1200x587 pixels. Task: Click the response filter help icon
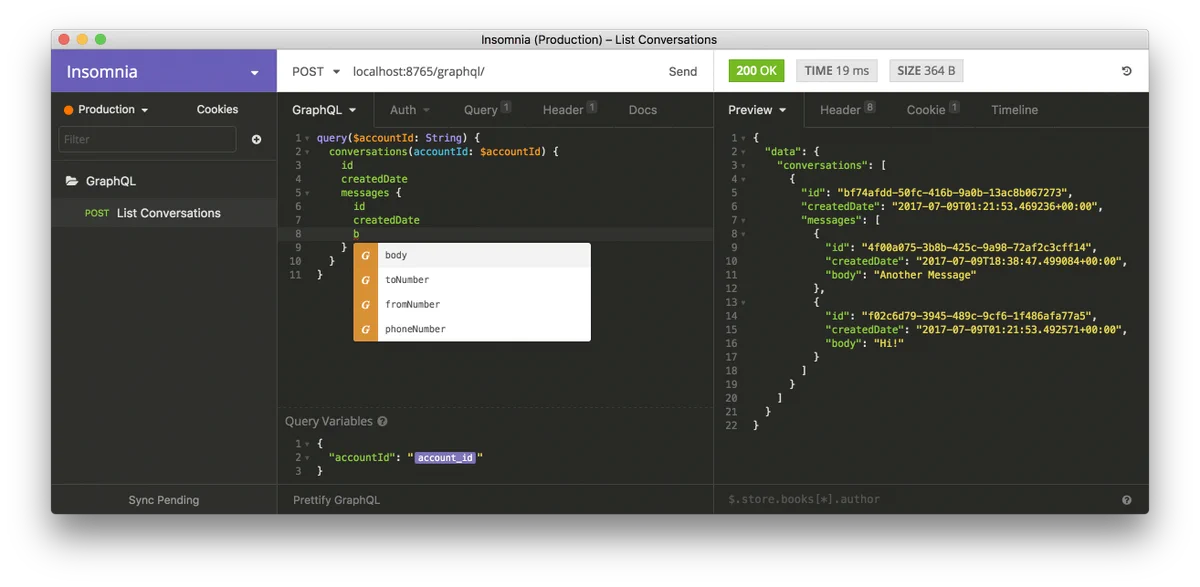[x=1127, y=500]
